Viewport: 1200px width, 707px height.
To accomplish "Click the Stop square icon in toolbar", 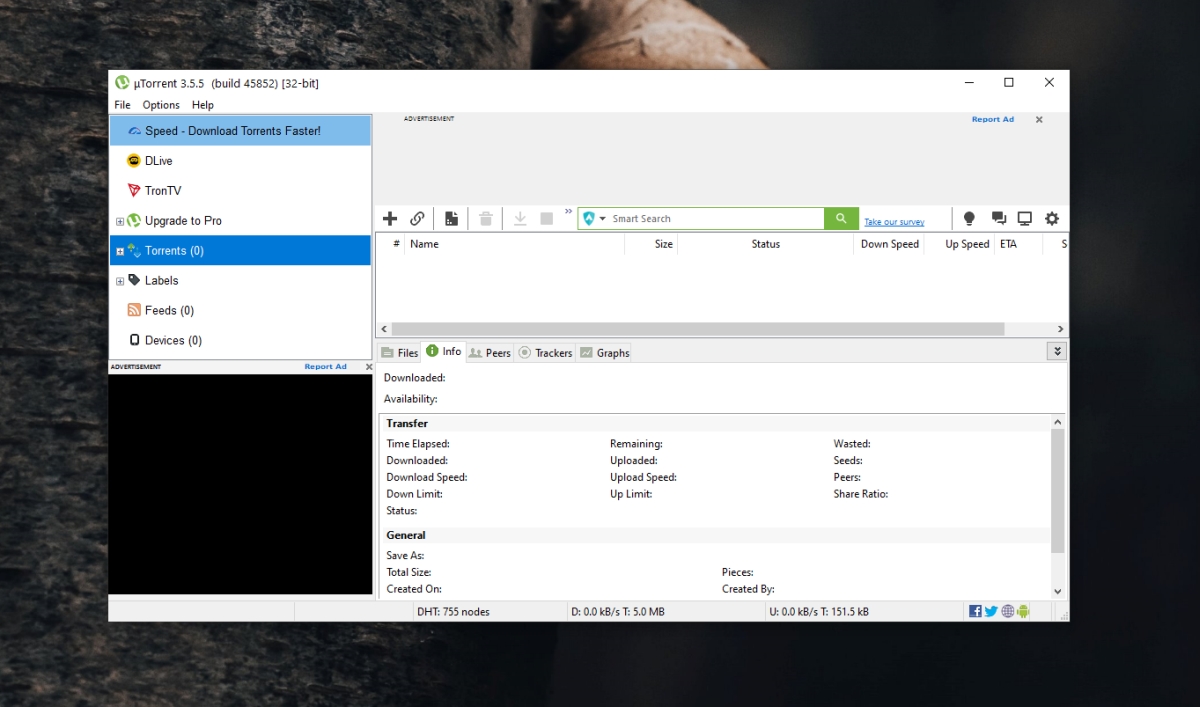I will coord(547,218).
